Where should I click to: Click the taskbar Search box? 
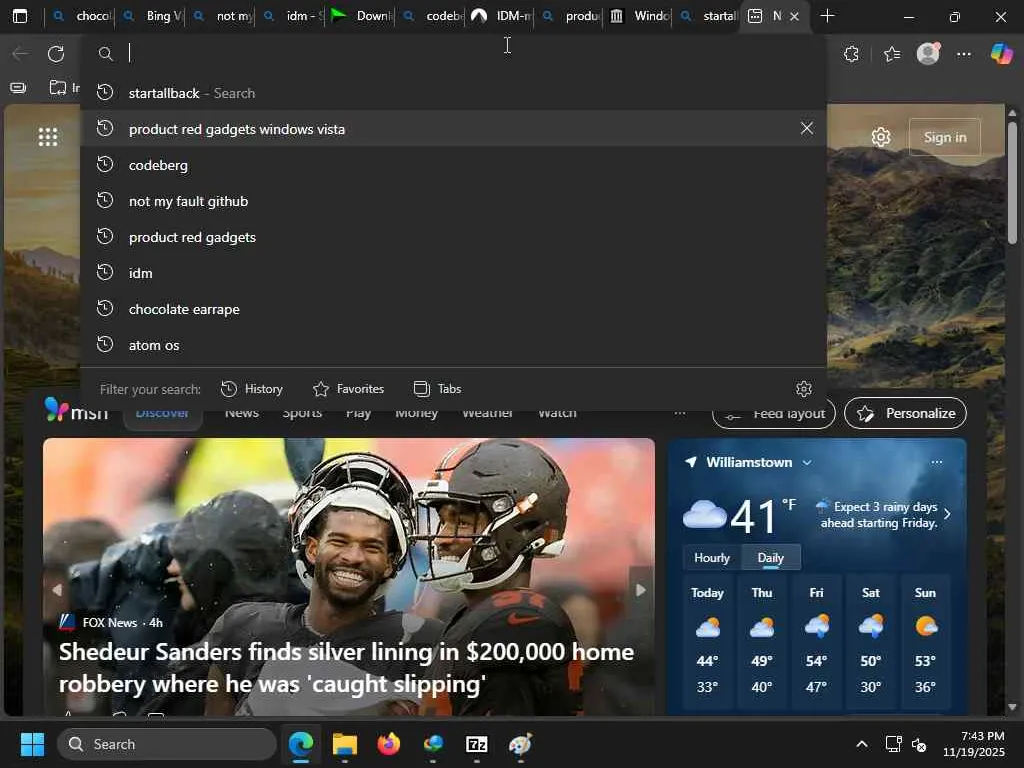tap(167, 744)
